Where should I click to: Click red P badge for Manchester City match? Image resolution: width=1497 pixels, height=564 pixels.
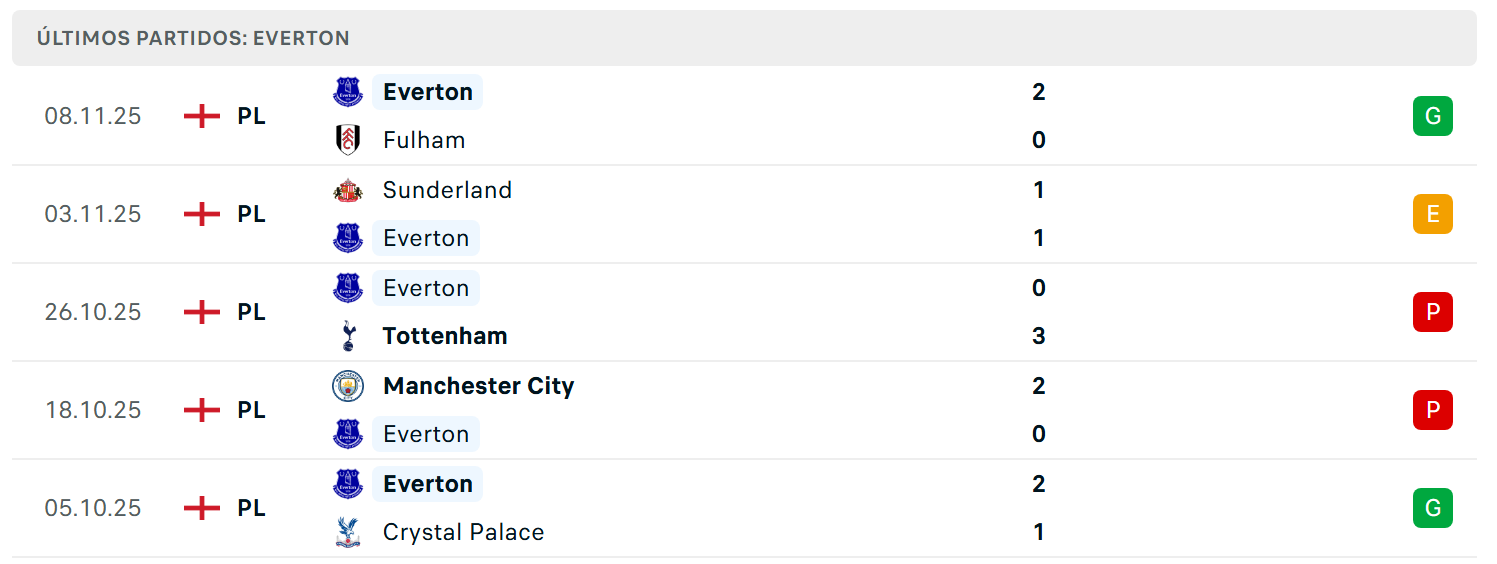[1432, 410]
